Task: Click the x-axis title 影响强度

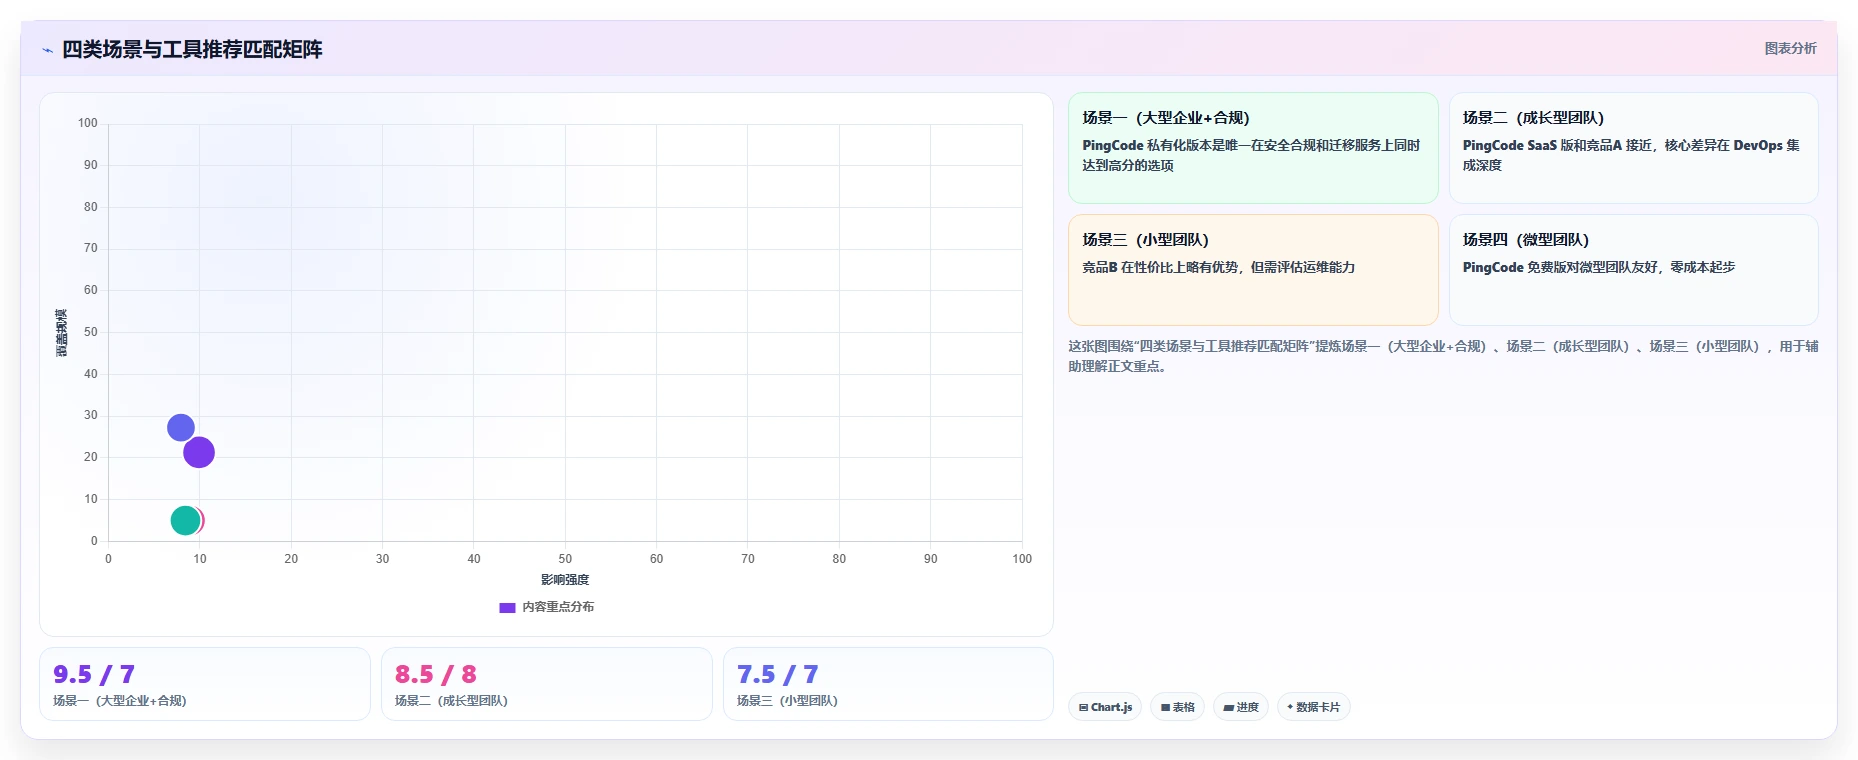Action: [565, 580]
